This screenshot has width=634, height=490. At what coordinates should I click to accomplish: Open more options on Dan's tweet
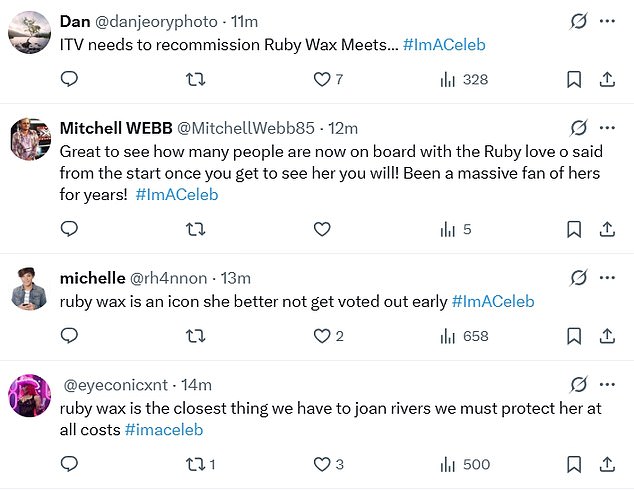[x=606, y=21]
